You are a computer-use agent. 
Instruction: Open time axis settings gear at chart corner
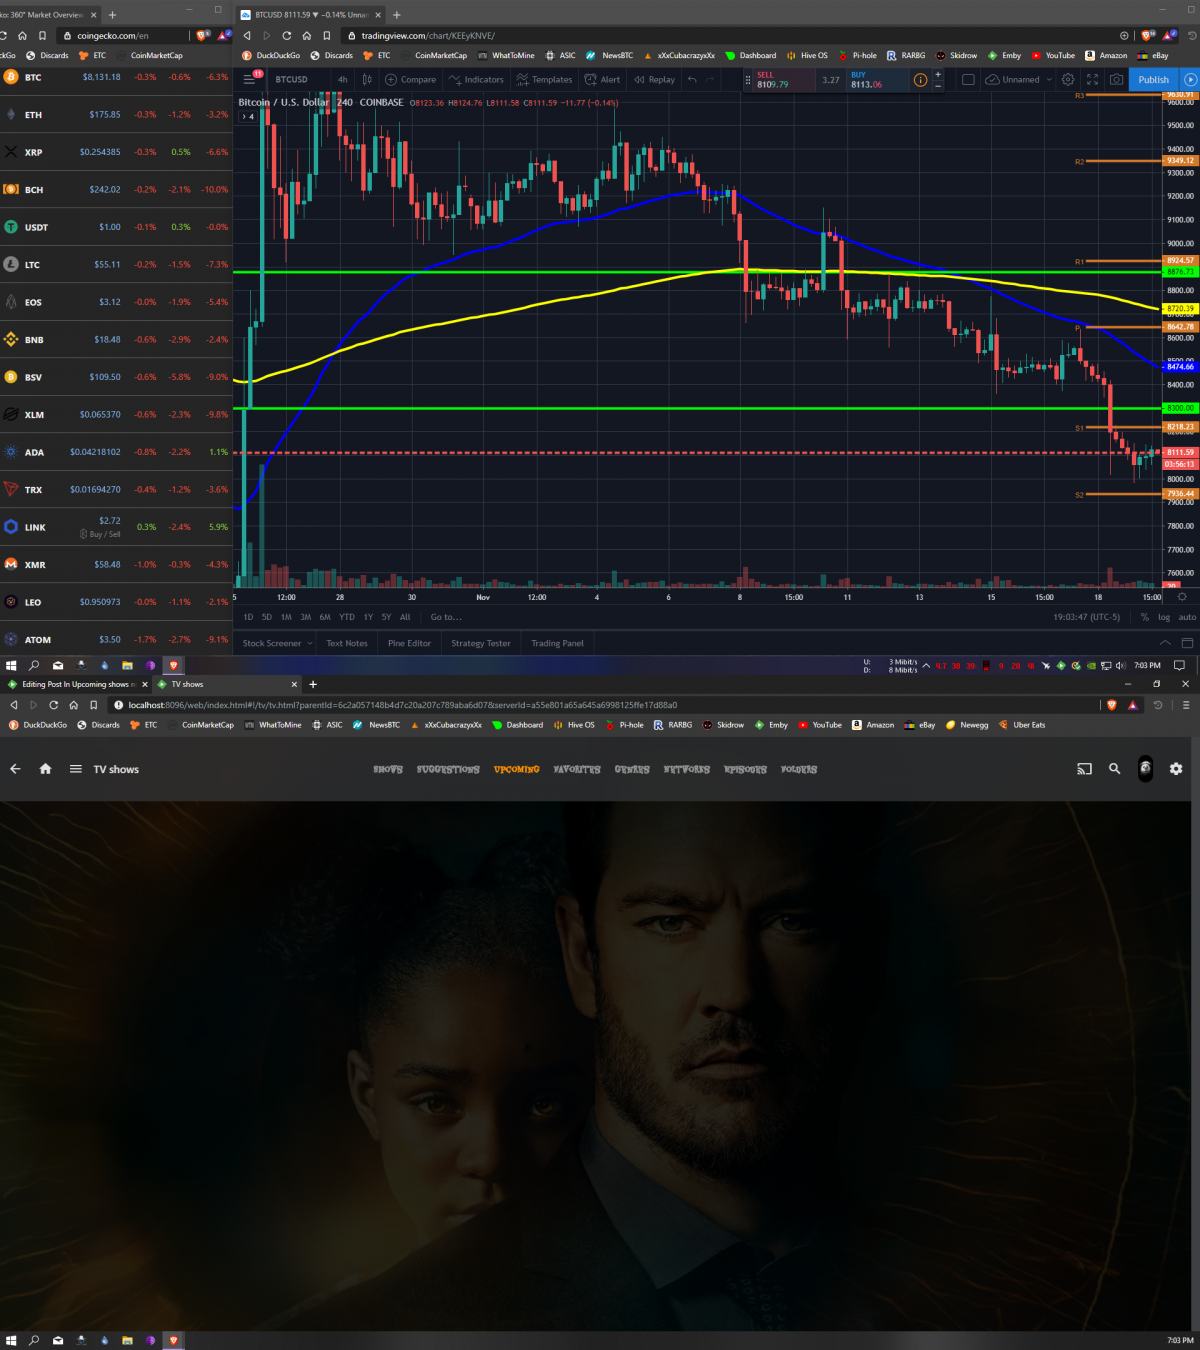coord(1181,597)
